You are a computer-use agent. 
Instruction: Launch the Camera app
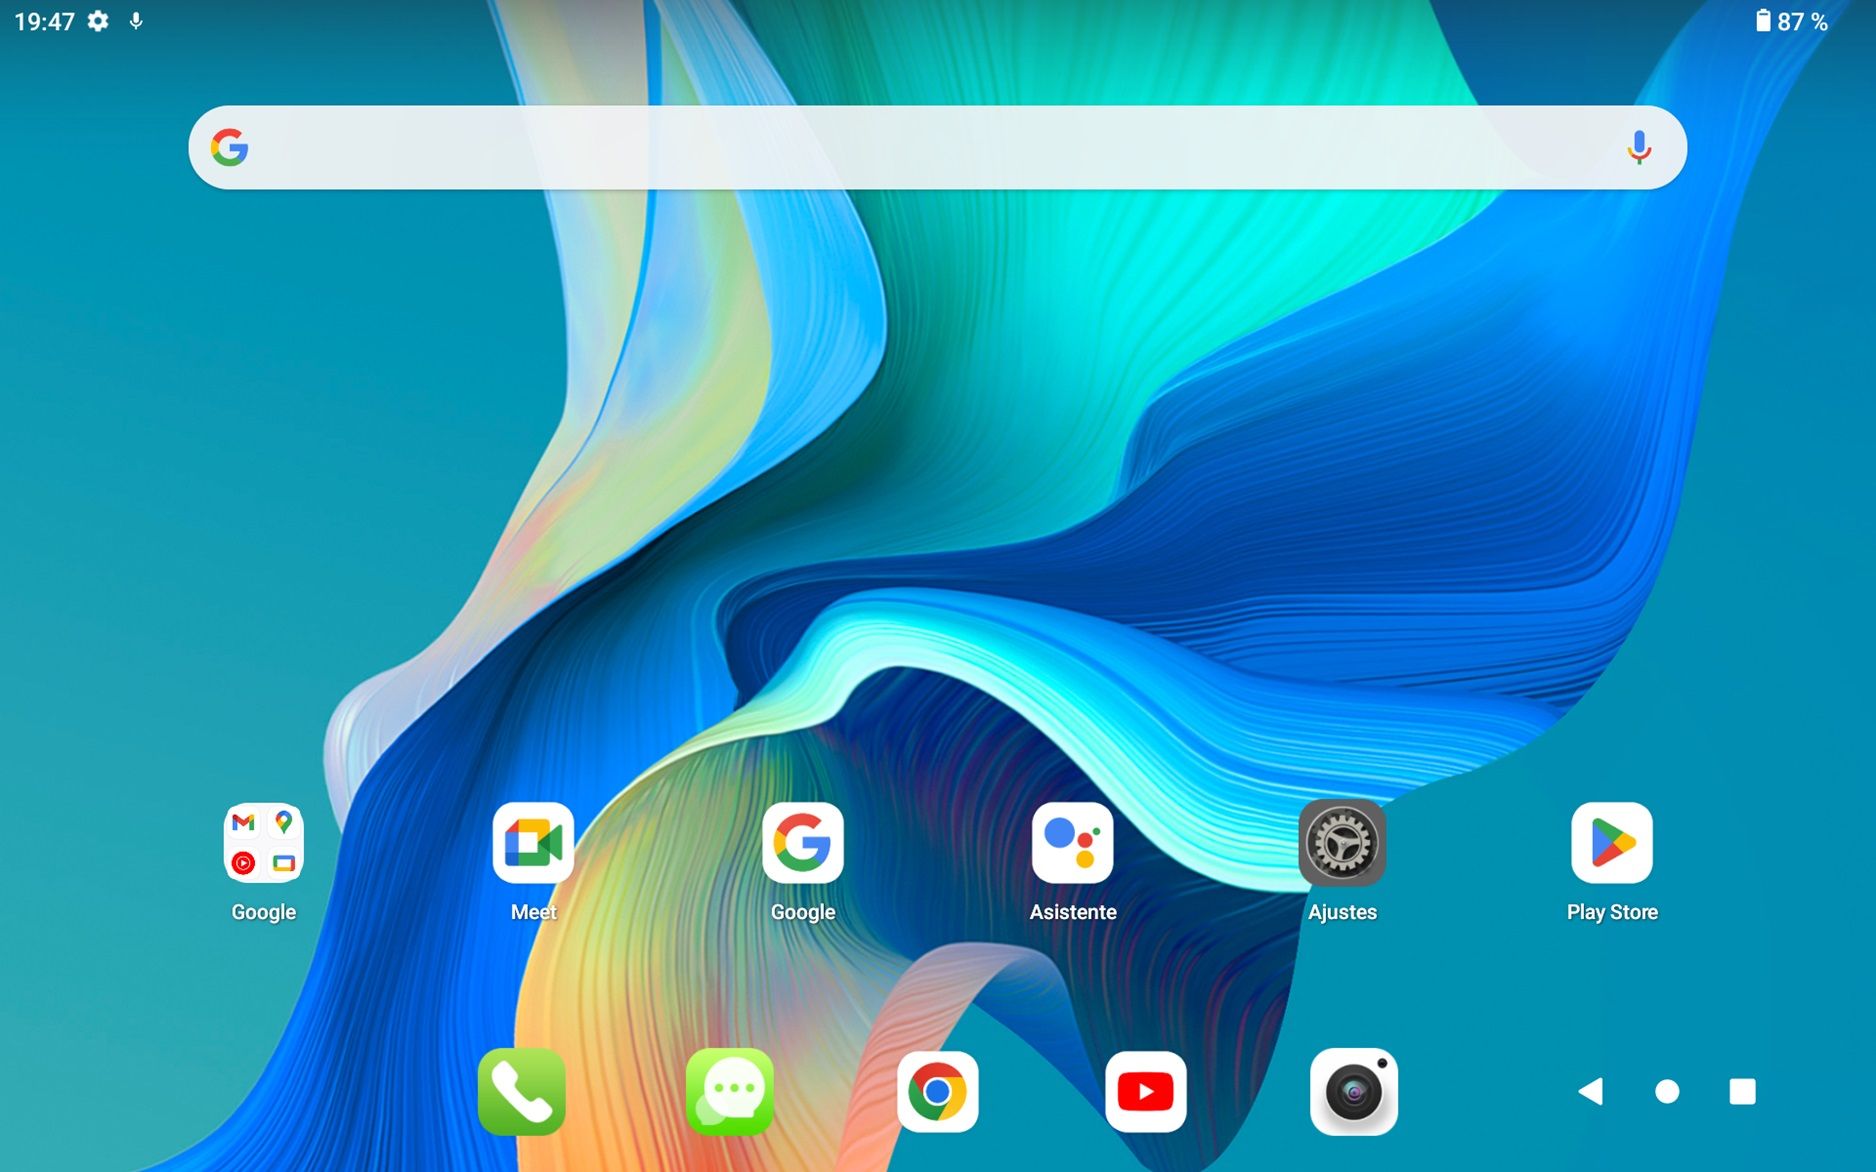(x=1355, y=1091)
